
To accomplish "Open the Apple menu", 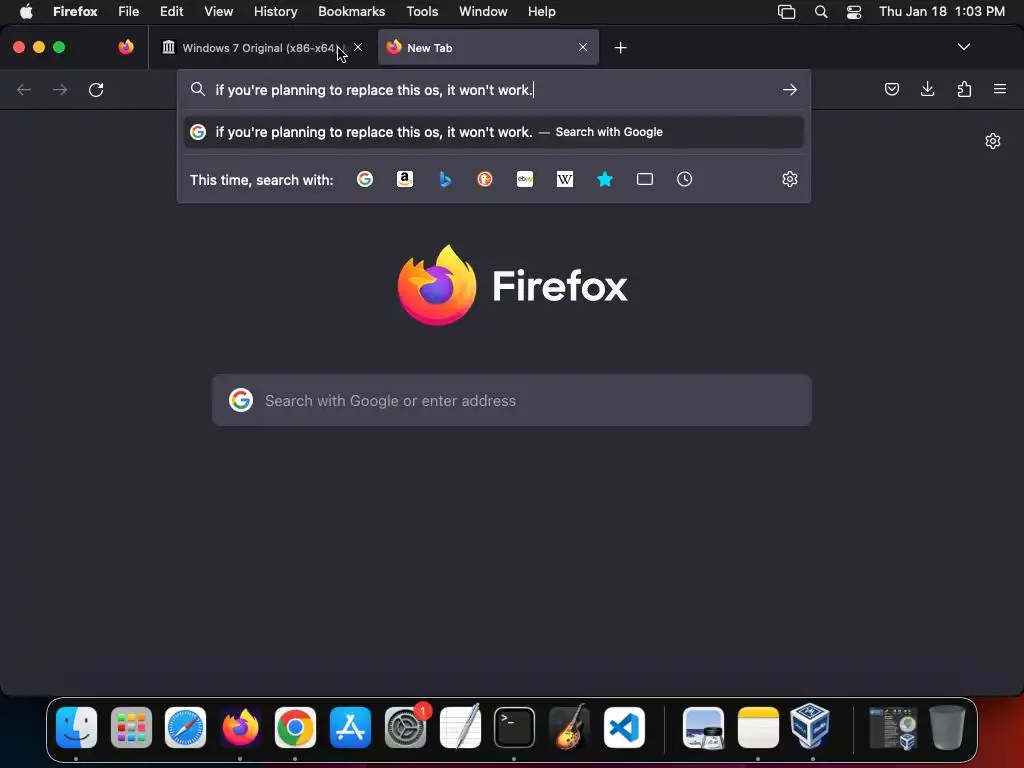I will pos(26,11).
